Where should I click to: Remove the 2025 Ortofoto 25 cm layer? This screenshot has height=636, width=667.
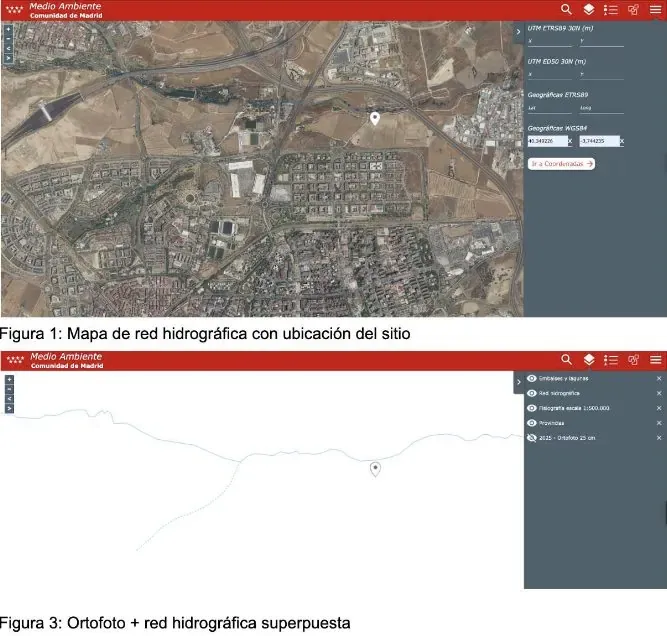point(659,438)
